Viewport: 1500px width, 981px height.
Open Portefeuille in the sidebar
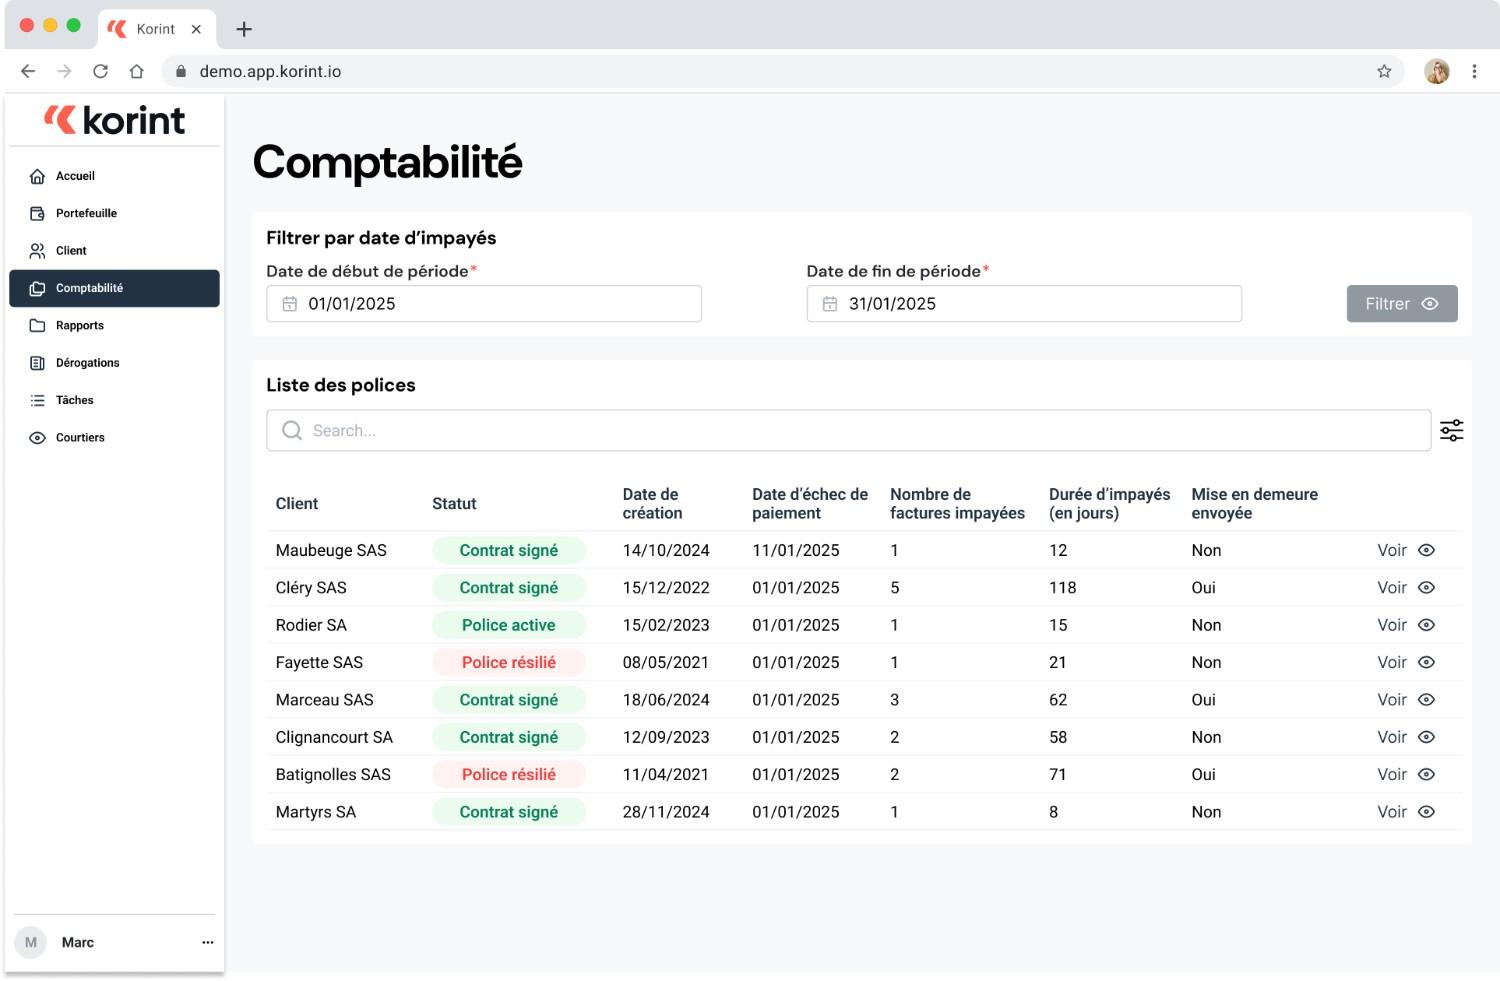coord(114,213)
